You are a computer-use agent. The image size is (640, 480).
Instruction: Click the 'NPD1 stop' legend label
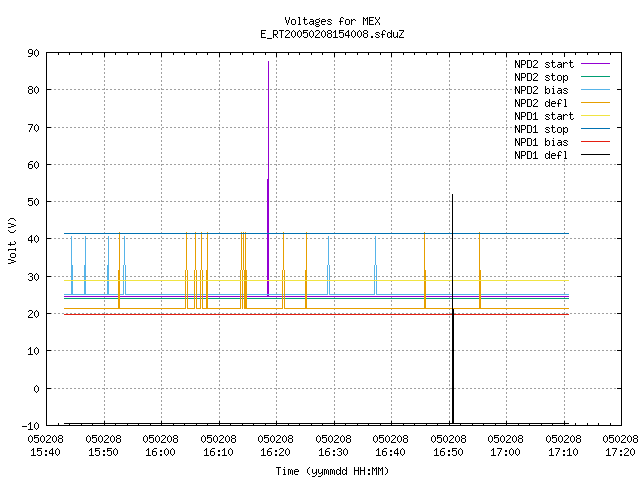(541, 129)
